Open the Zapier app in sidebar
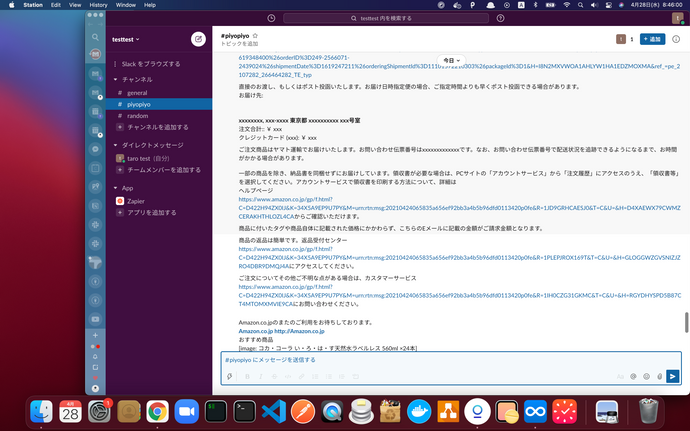The height and width of the screenshot is (431, 690). [159, 201]
